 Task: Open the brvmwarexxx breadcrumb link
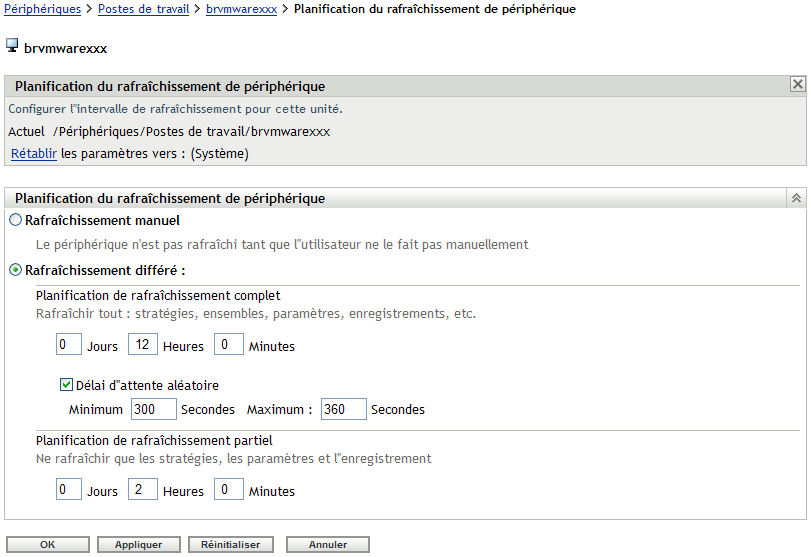click(240, 9)
